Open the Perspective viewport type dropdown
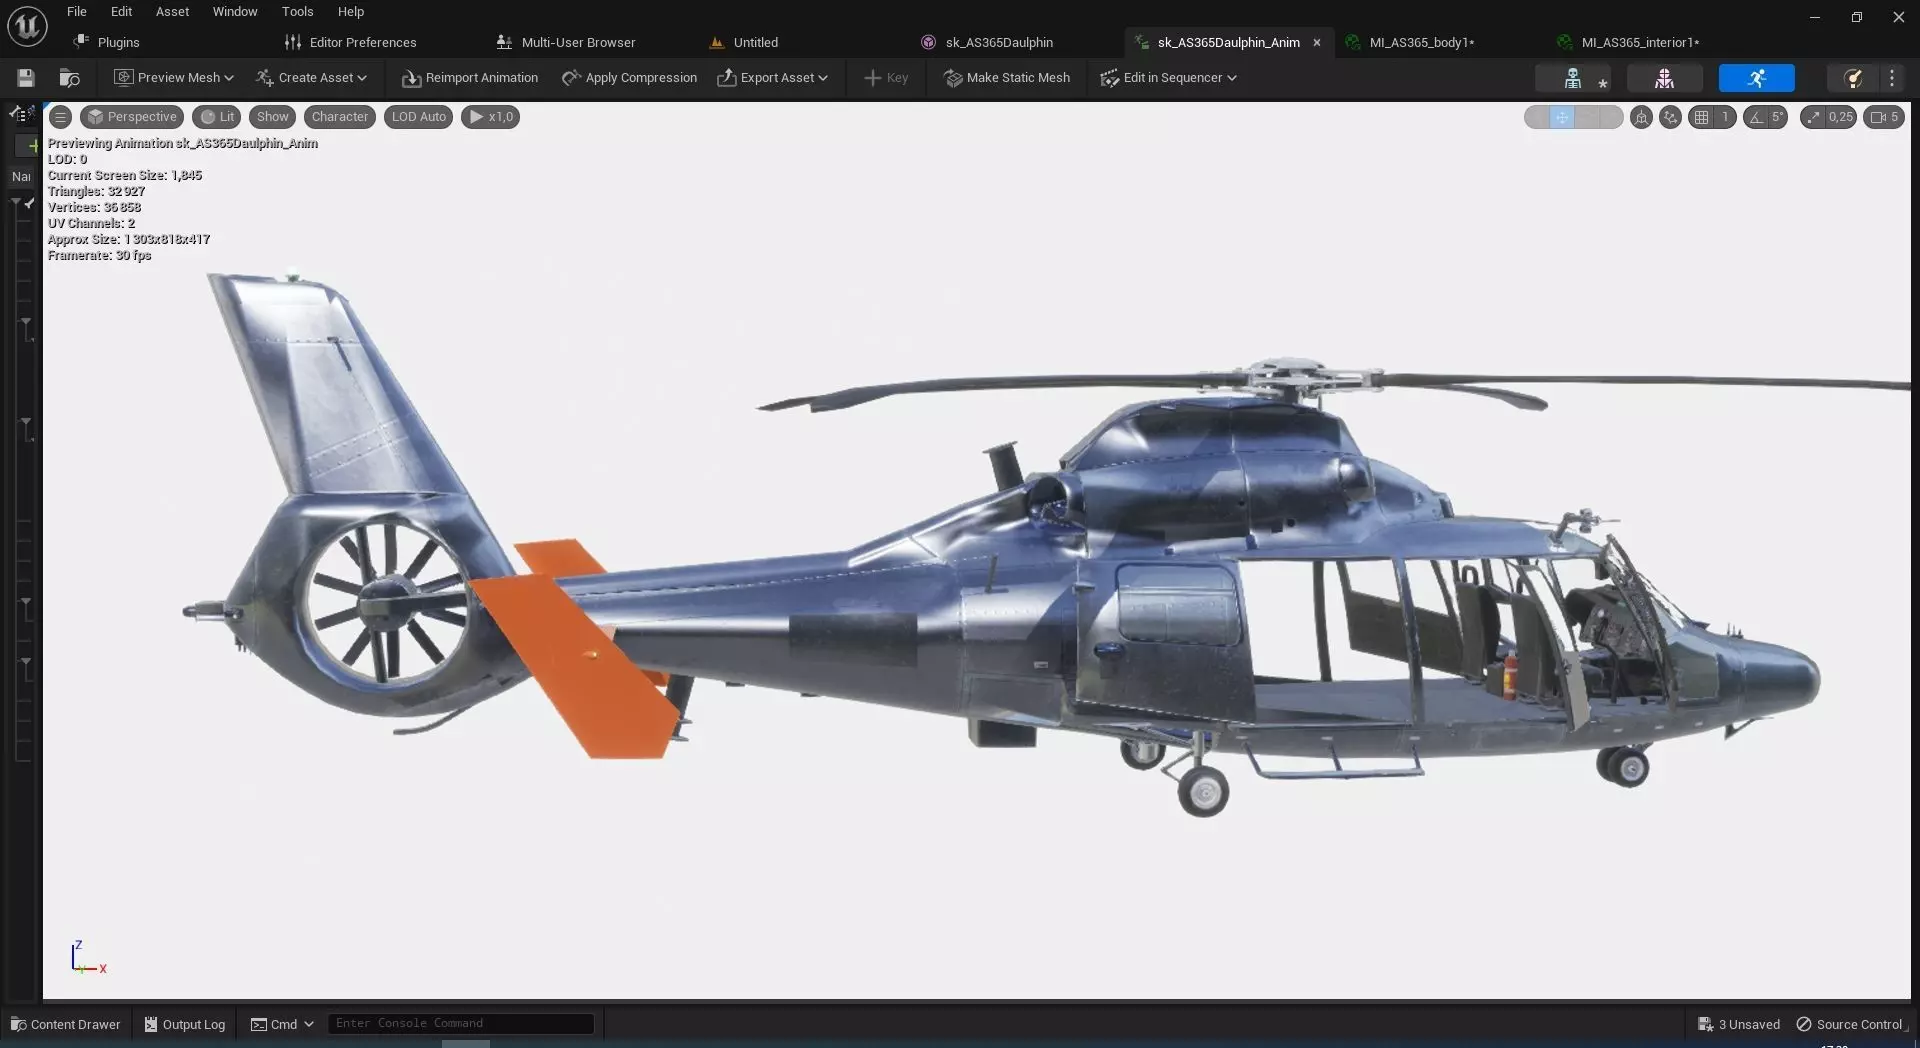Image resolution: width=1920 pixels, height=1048 pixels. (132, 117)
